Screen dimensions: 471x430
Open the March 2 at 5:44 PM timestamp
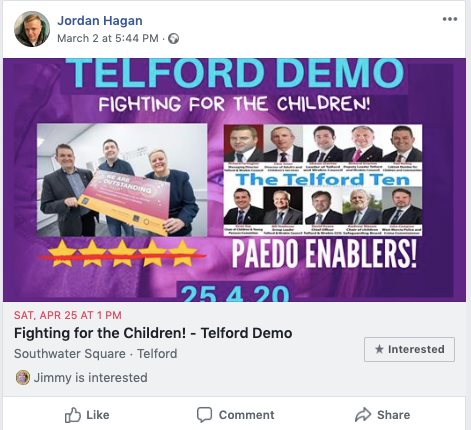(x=108, y=38)
